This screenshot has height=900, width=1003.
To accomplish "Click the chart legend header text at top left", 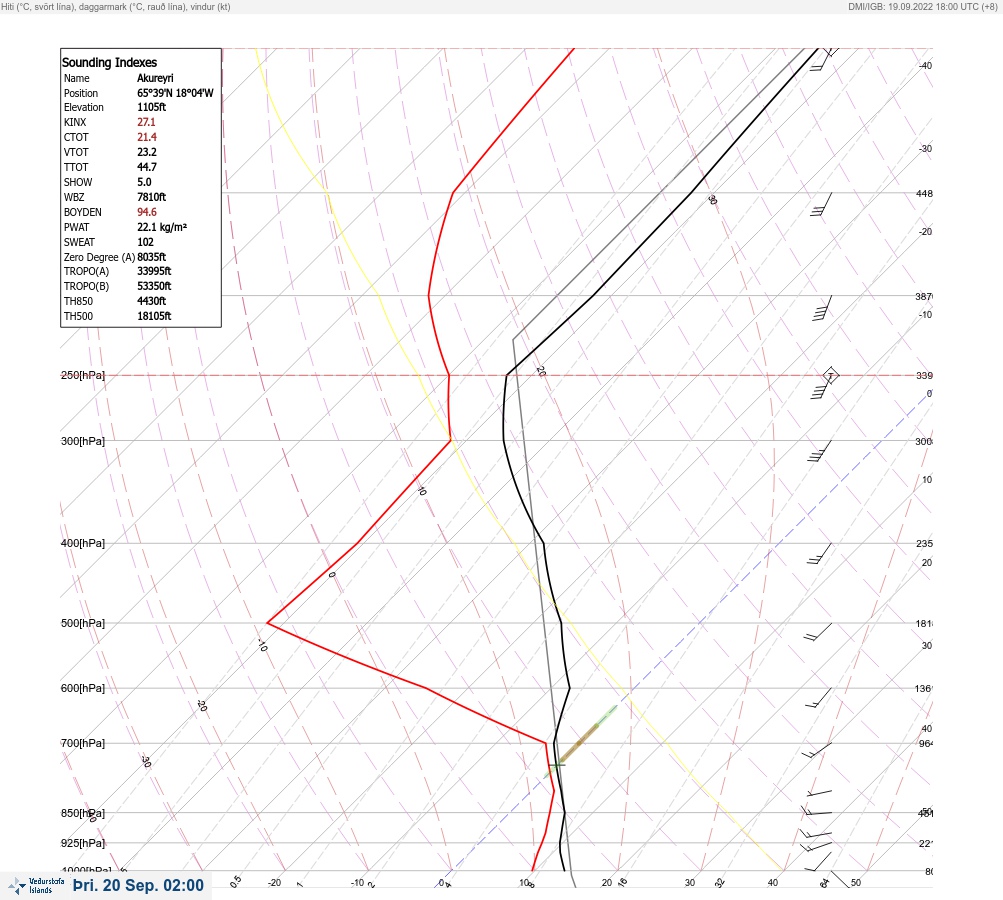I will [x=116, y=6].
